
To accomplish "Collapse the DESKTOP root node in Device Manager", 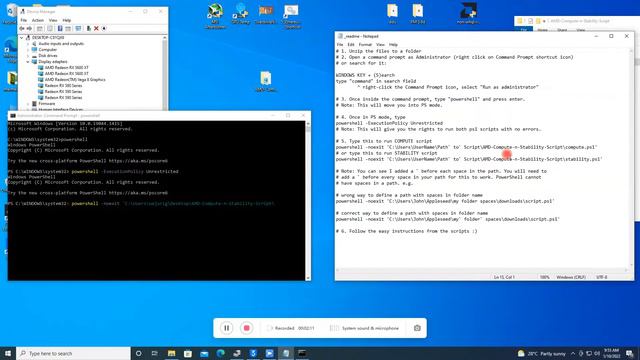I will pos(22,38).
